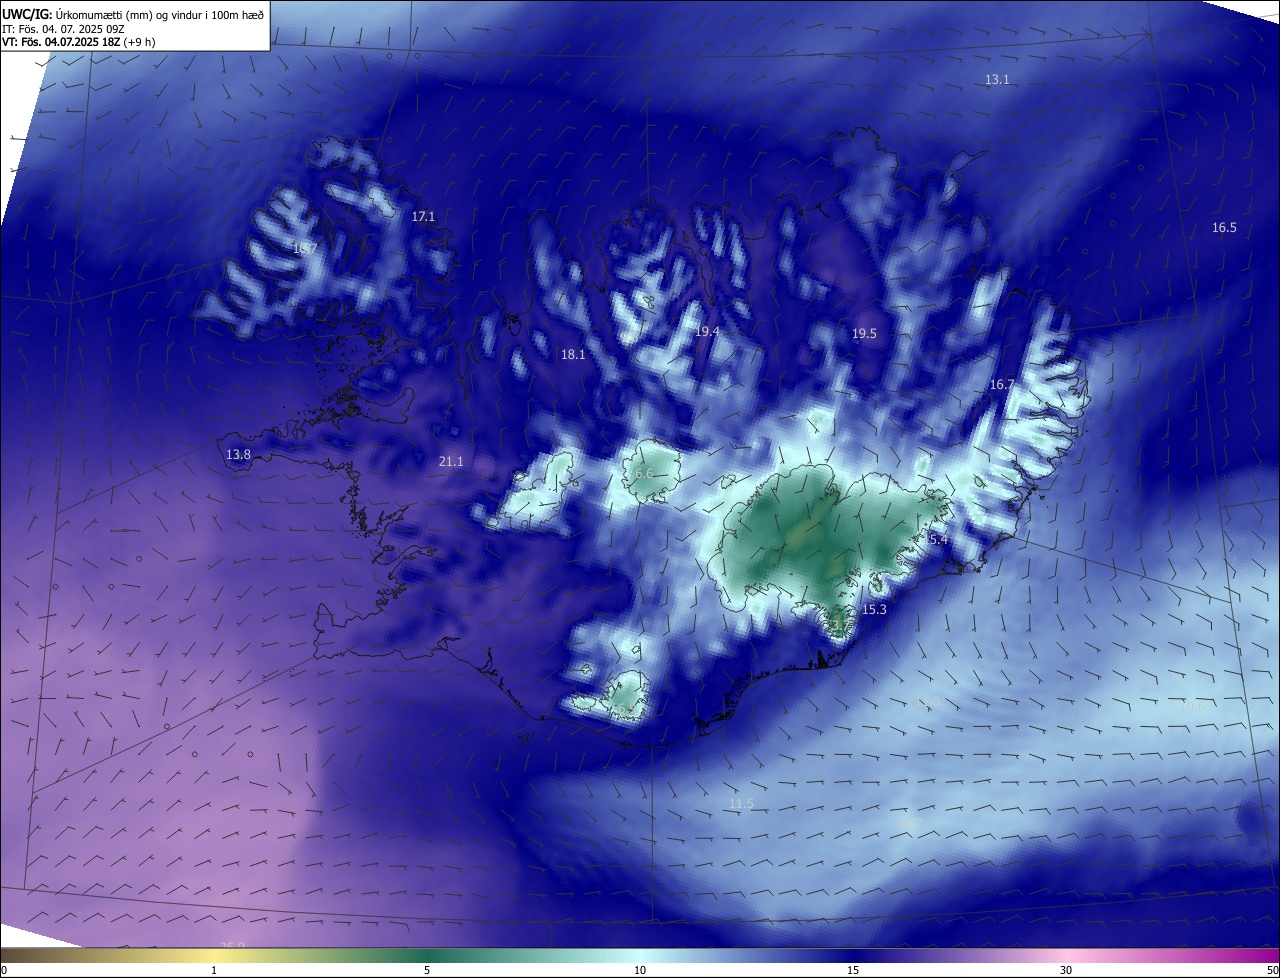This screenshot has height=978, width=1280.
Task: Click the 21.1 value label in west Iceland
Action: [451, 462]
